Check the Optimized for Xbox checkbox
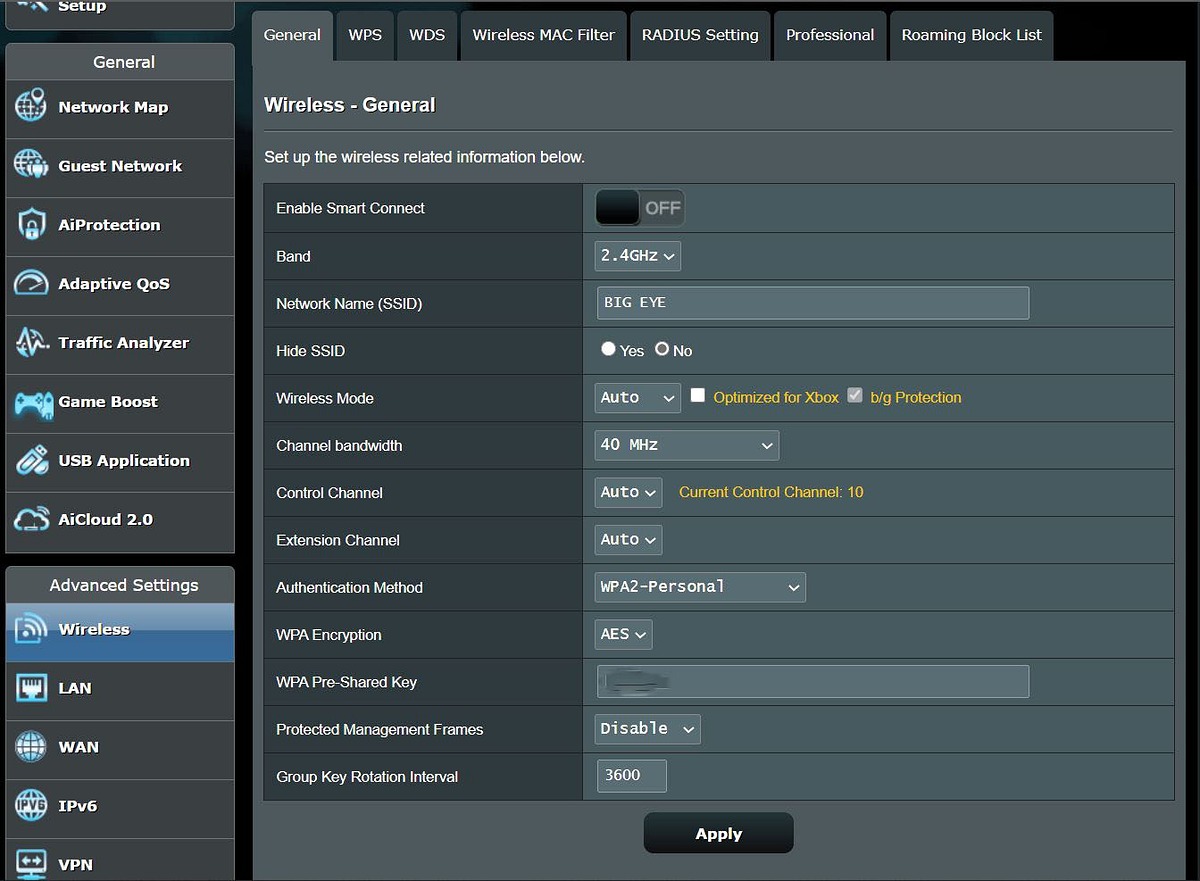 click(698, 396)
